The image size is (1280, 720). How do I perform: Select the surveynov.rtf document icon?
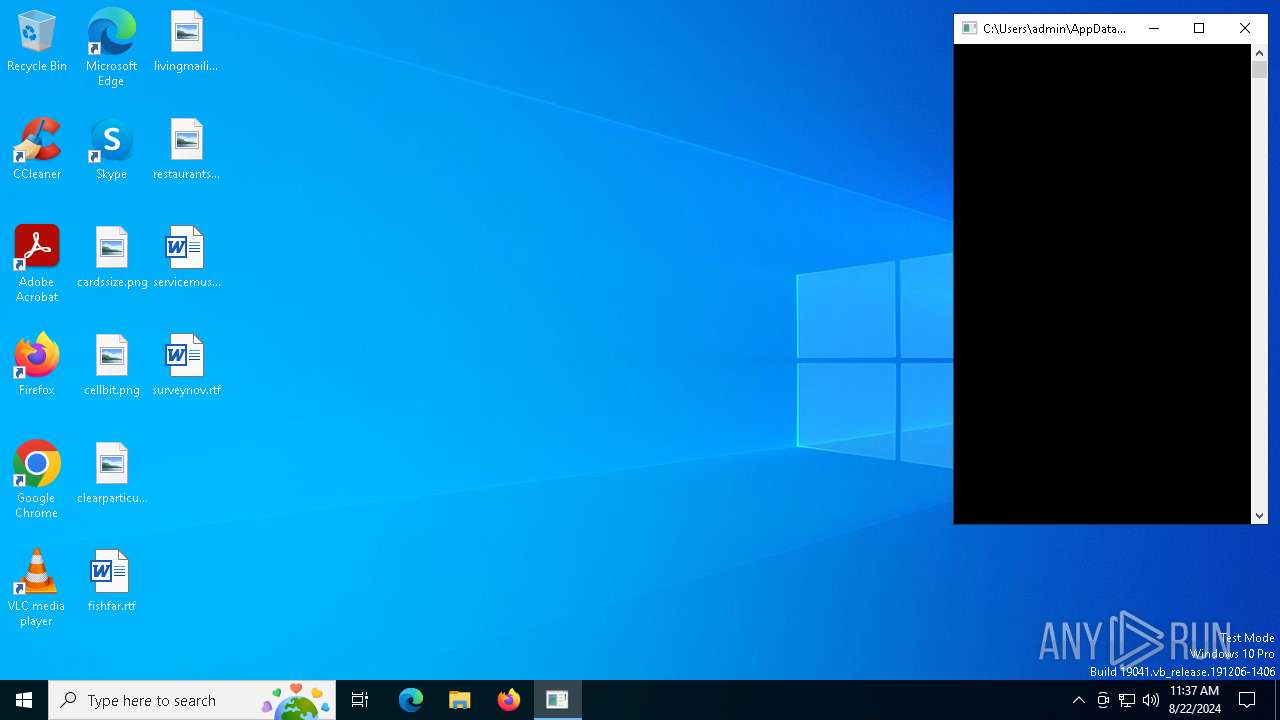(x=186, y=366)
